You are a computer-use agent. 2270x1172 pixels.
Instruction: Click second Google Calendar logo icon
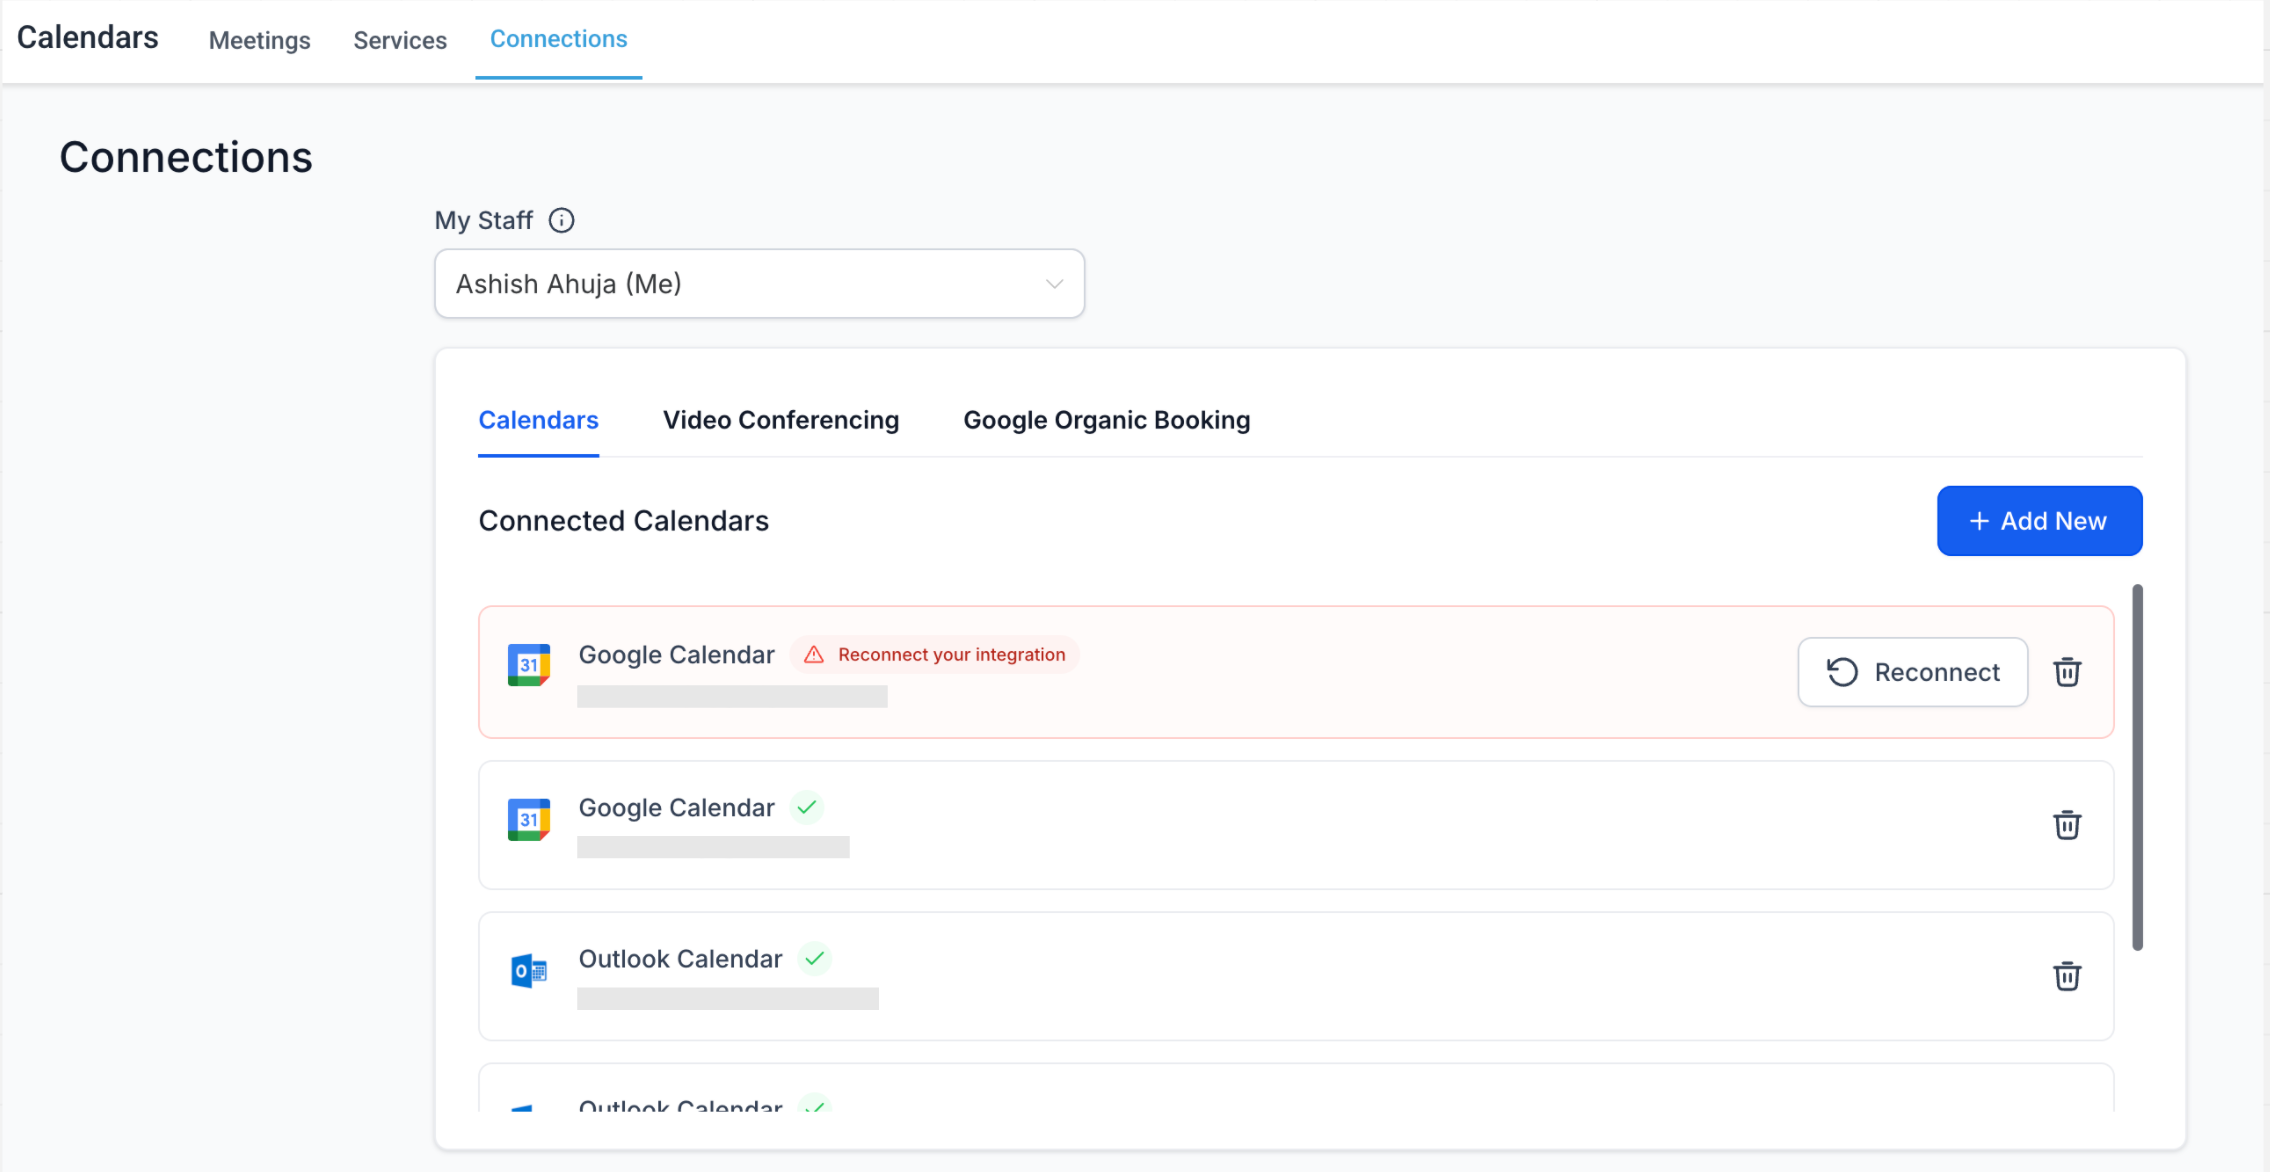pos(529,819)
